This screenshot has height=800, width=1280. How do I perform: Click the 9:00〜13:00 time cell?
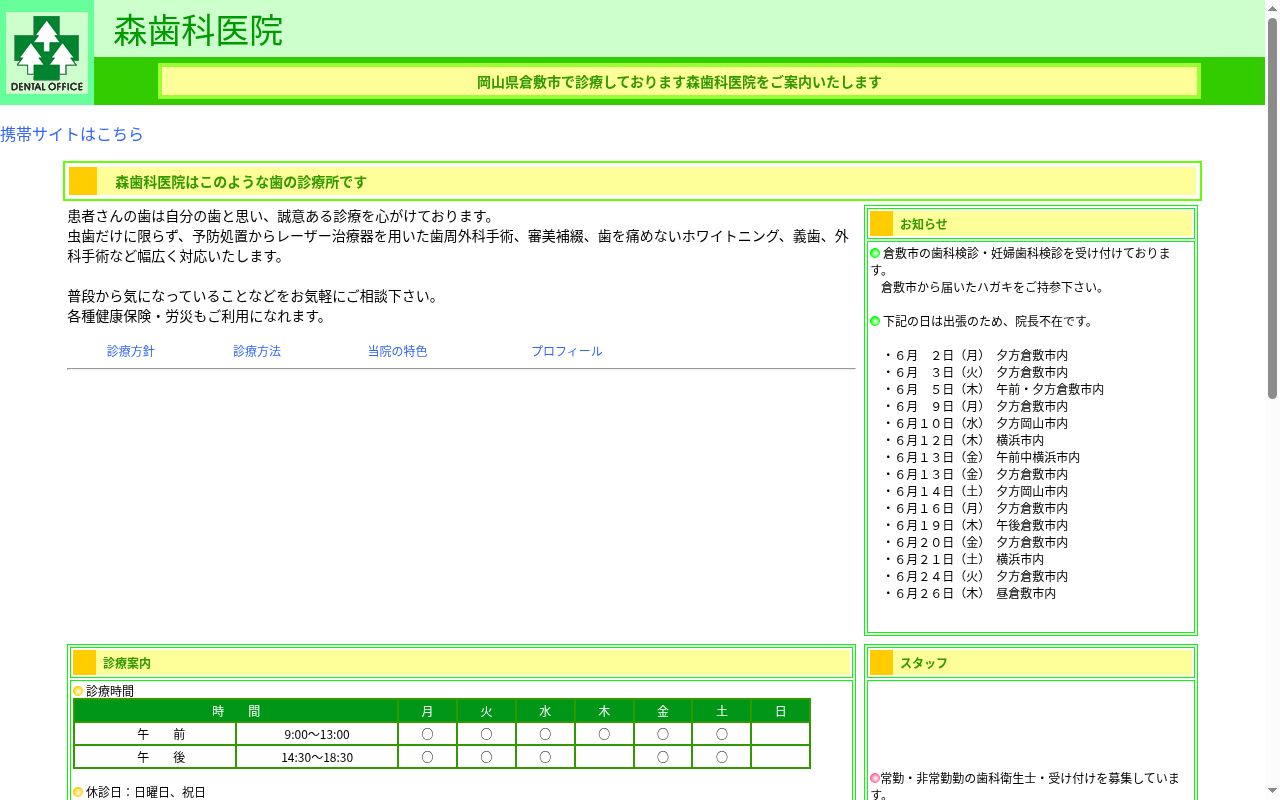(x=317, y=734)
